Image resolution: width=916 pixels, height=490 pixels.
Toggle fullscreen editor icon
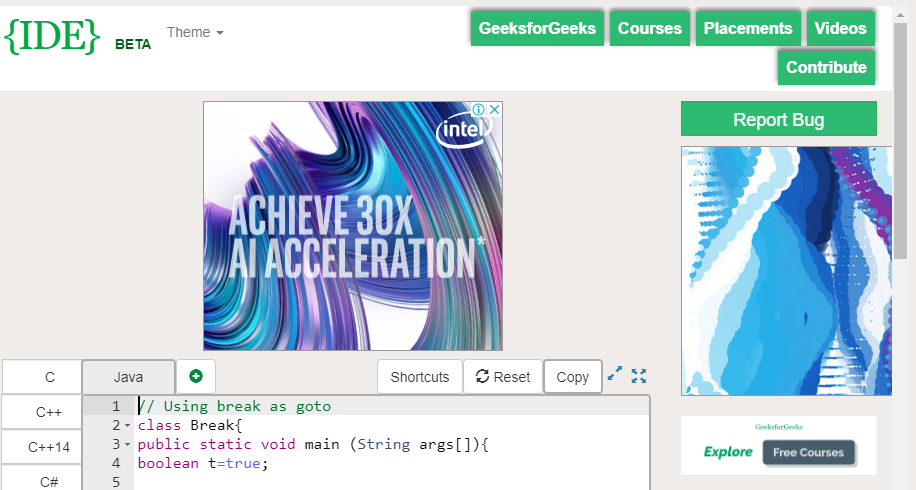coord(639,376)
